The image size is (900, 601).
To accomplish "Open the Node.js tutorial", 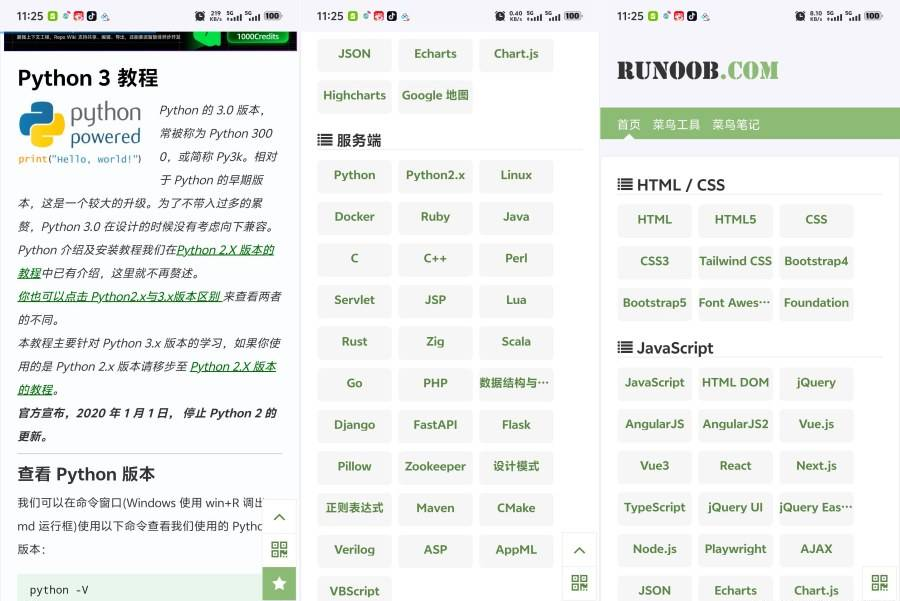I will (654, 549).
